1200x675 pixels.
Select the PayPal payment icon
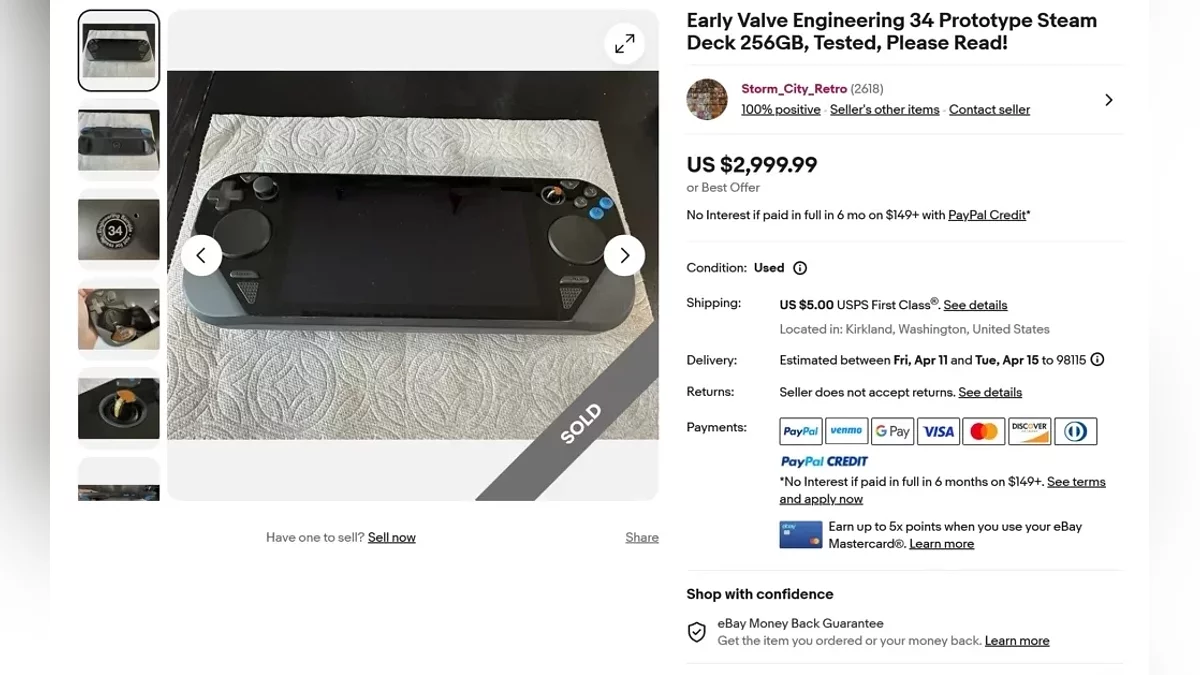click(801, 431)
